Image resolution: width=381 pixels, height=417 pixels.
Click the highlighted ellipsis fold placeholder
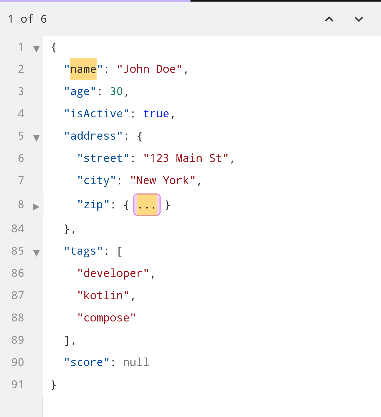pyautogui.click(x=147, y=205)
